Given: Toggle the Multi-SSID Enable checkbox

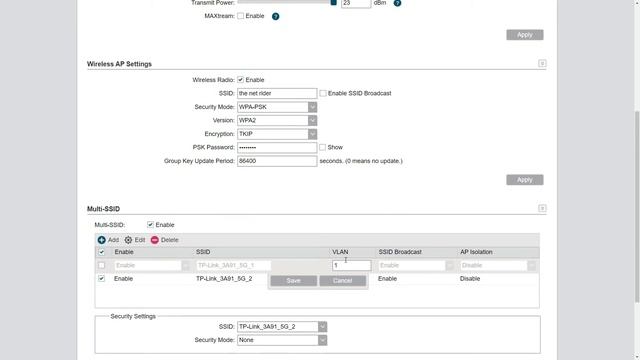Looking at the screenshot, I should click(x=150, y=224).
